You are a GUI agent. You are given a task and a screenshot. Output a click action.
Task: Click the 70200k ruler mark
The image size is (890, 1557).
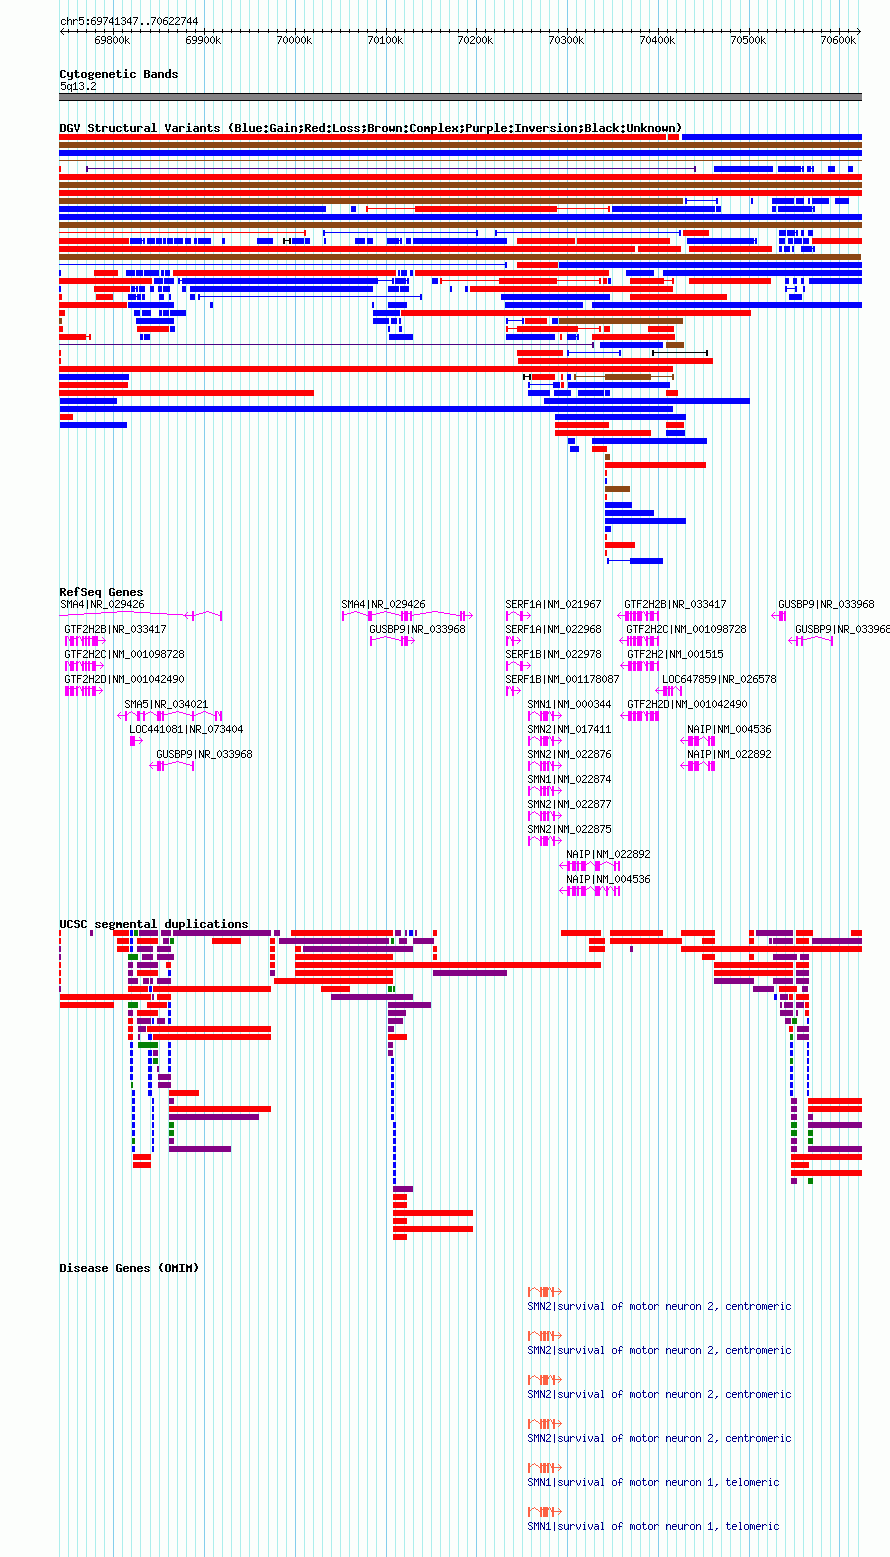click(x=475, y=41)
